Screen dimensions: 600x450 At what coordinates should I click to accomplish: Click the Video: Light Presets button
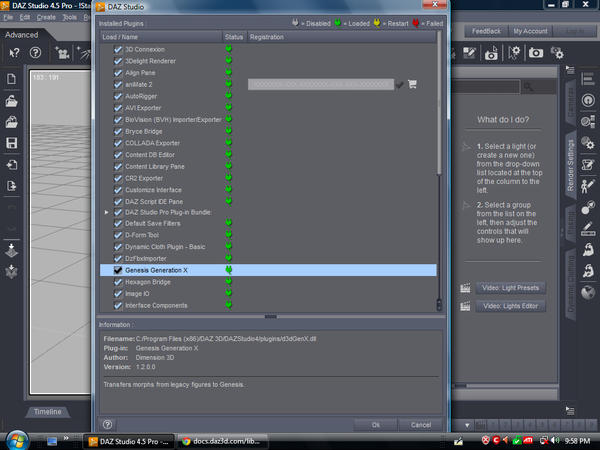510,288
